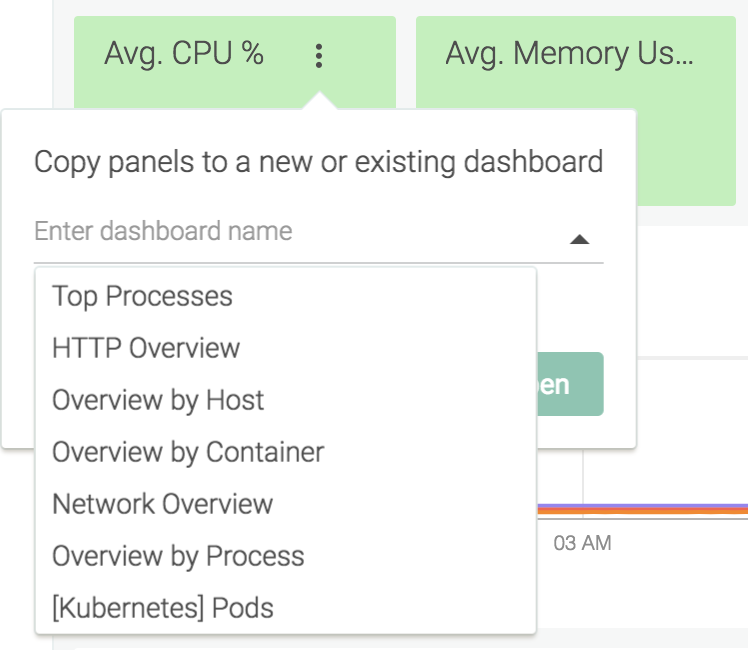The width and height of the screenshot is (748, 650).
Task: Click the 03 AM time axis label
Action: point(582,543)
